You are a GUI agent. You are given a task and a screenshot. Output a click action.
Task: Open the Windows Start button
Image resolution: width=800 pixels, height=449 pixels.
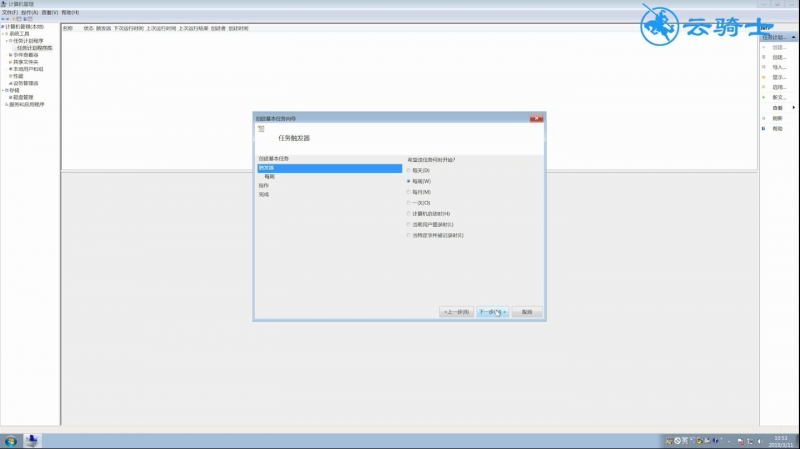coord(11,441)
